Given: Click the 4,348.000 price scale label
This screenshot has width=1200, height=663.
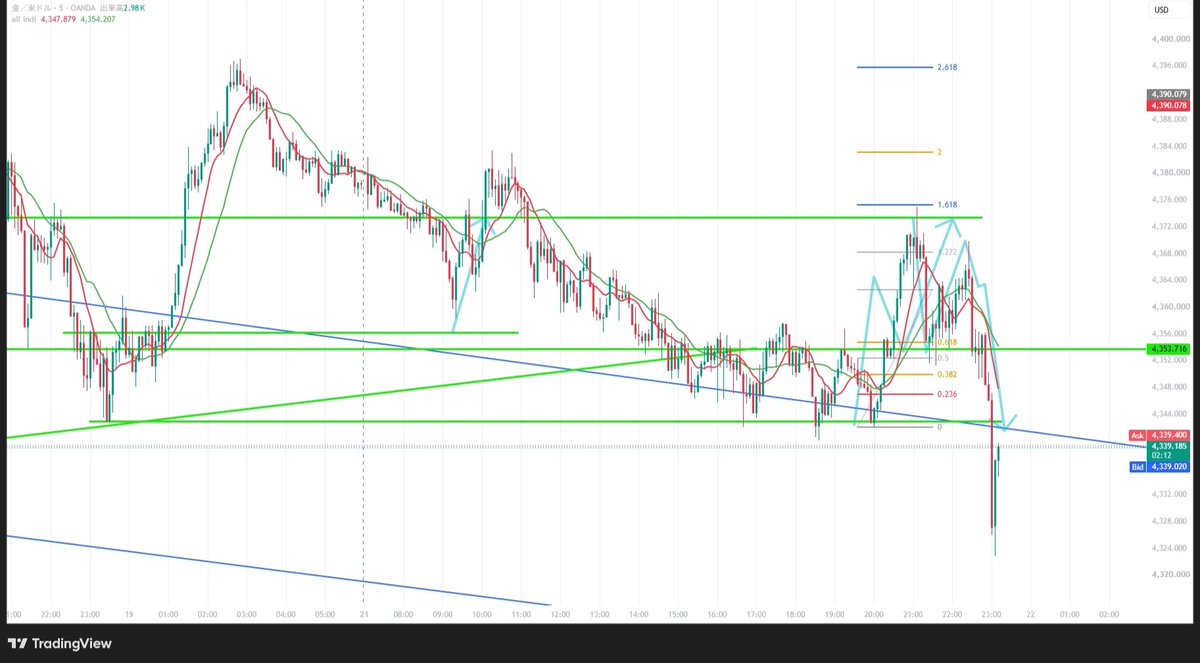Looking at the screenshot, I should [x=1167, y=386].
